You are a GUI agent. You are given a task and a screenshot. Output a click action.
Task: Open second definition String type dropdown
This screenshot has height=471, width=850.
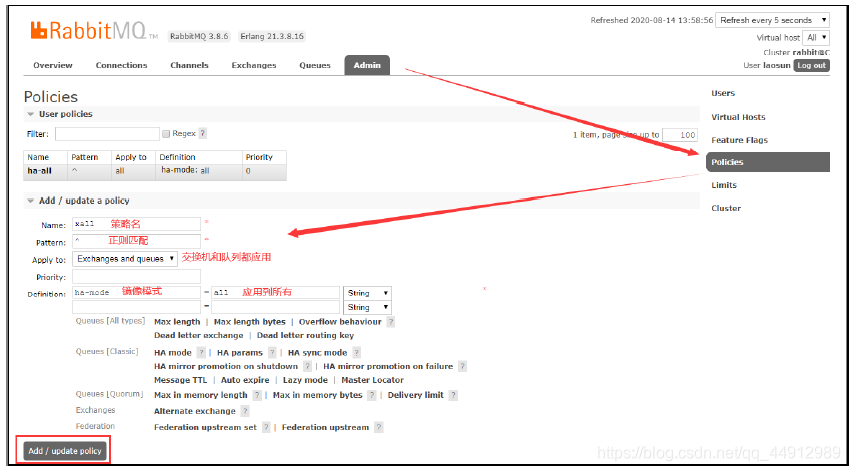[x=368, y=307]
